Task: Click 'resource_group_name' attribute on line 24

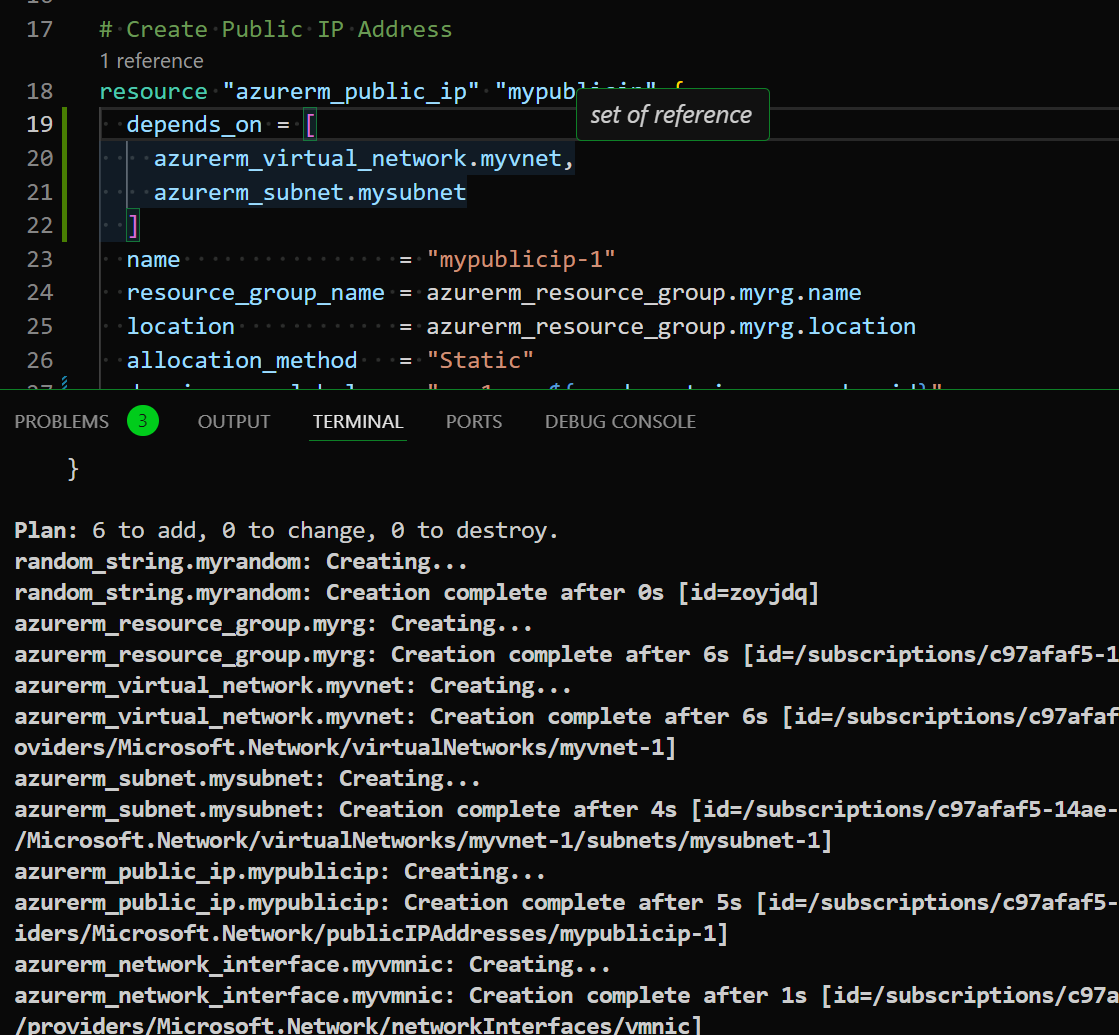Action: [x=255, y=293]
